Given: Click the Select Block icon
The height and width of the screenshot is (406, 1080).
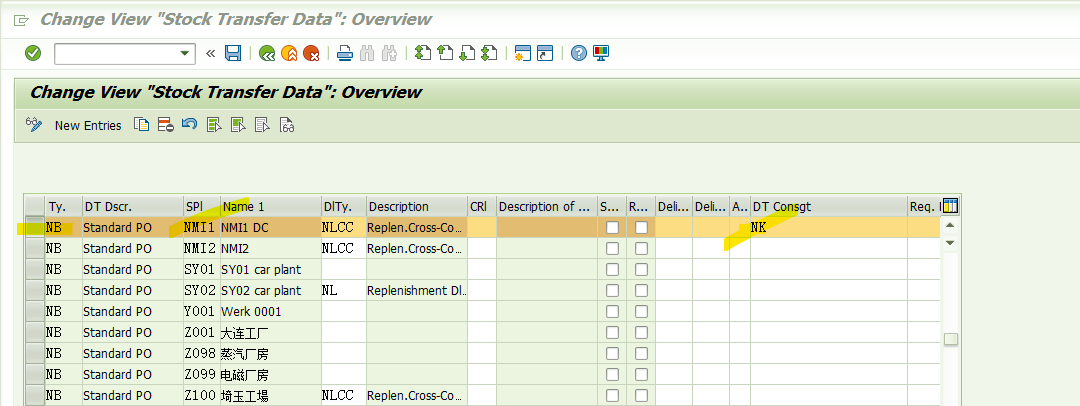Looking at the screenshot, I should click(238, 125).
